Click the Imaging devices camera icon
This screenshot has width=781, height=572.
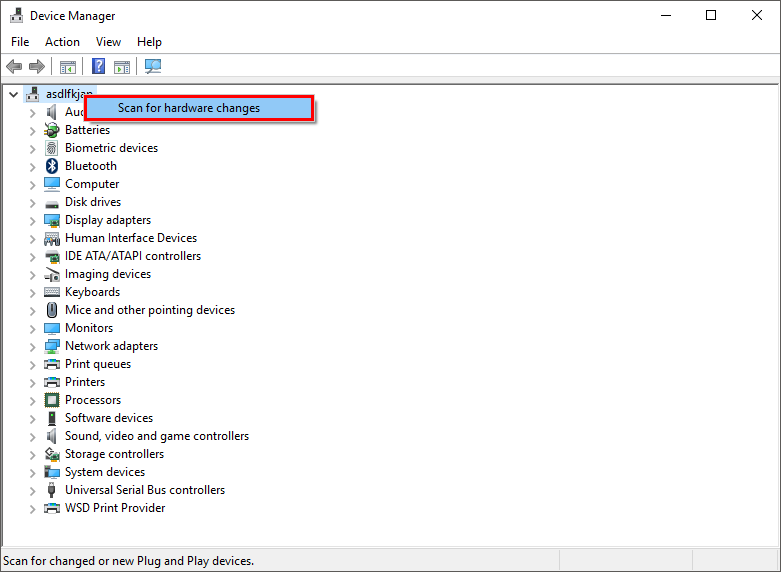(52, 275)
